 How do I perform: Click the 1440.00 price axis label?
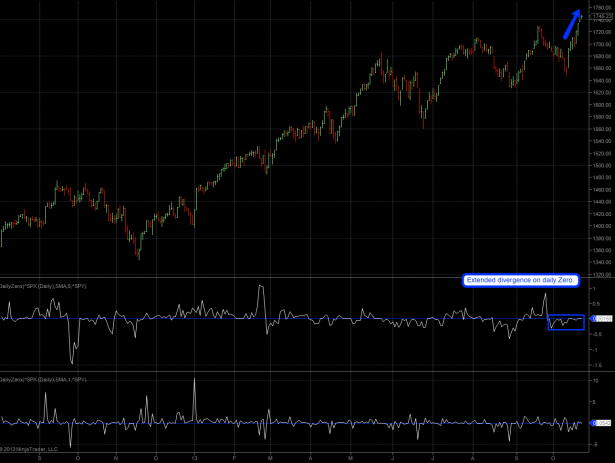602,202
